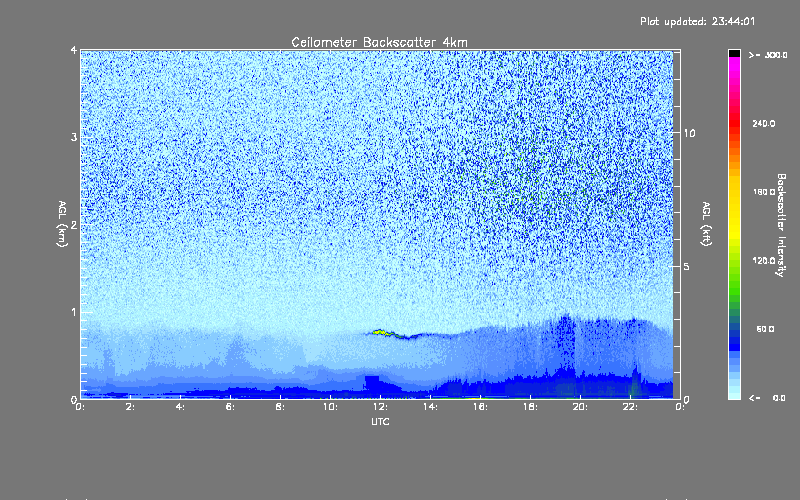Click the 2: tick label on the UTC axis
This screenshot has height=500, width=800.
130,407
